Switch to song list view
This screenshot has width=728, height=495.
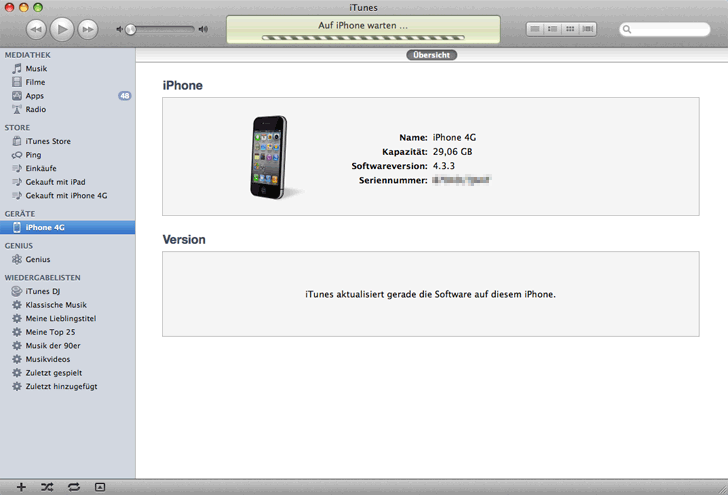pos(535,29)
